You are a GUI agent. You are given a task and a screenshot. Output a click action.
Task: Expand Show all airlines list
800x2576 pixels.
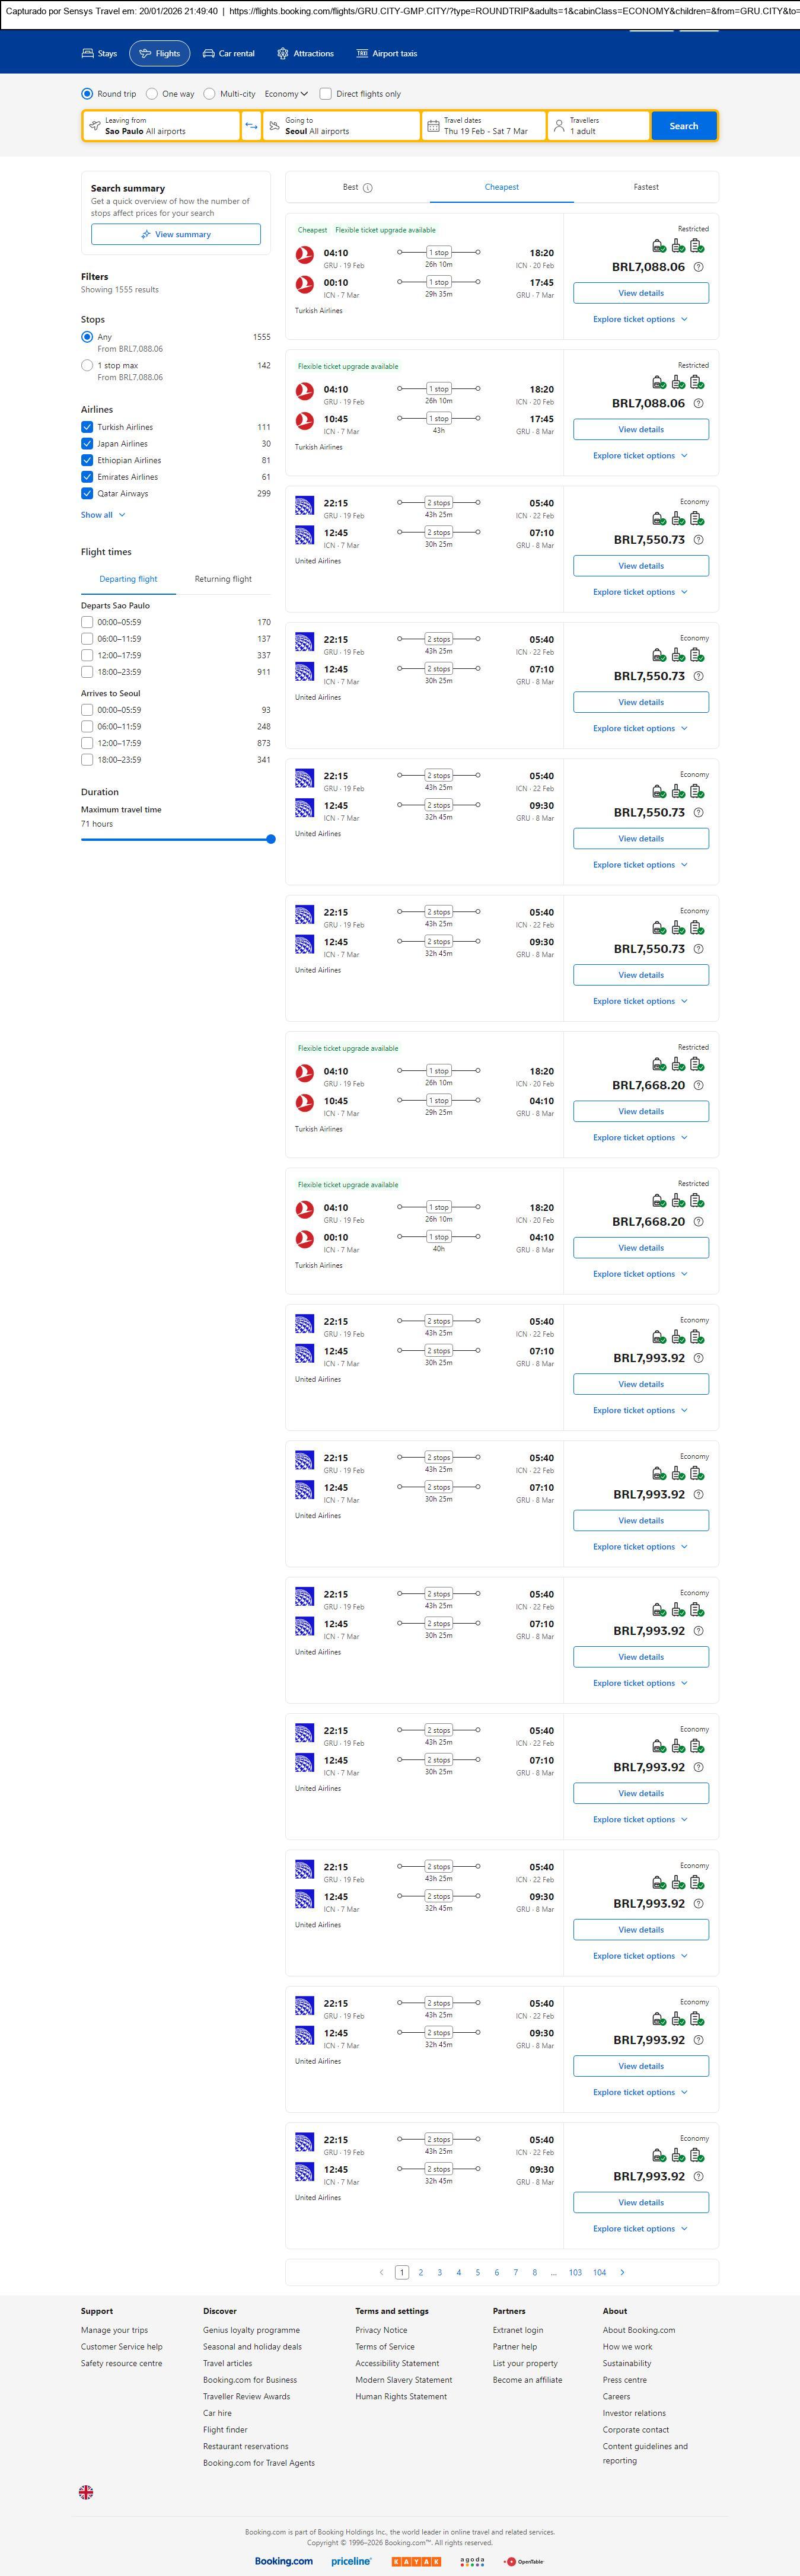pyautogui.click(x=103, y=515)
